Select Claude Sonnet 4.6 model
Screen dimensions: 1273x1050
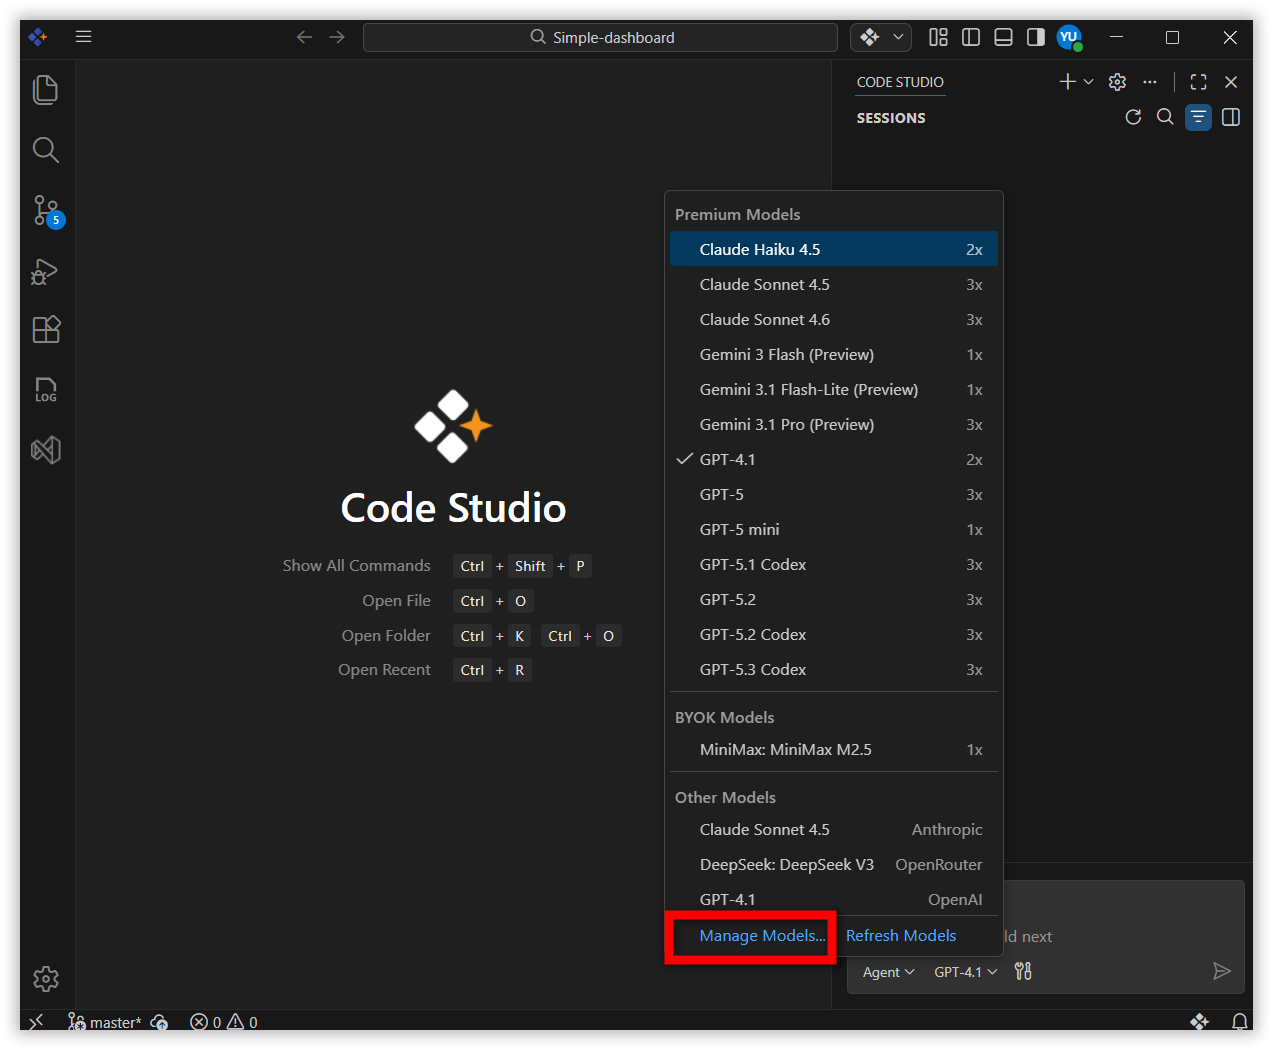(x=834, y=319)
